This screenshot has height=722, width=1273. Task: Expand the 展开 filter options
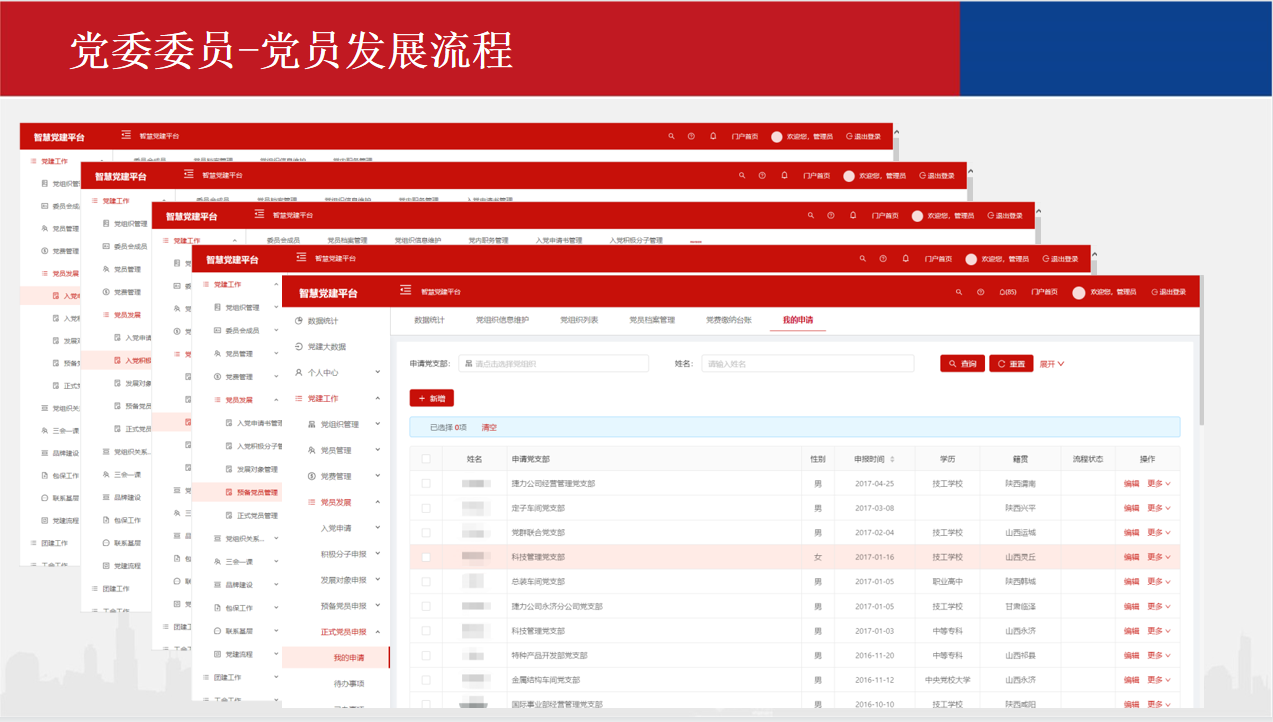[x=1052, y=364]
